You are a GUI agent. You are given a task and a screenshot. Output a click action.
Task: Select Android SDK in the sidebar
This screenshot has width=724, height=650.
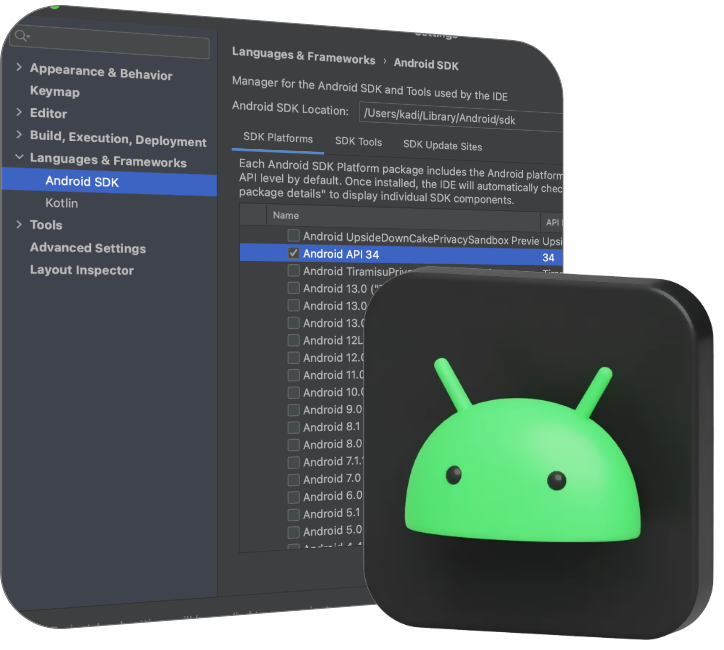109,182
